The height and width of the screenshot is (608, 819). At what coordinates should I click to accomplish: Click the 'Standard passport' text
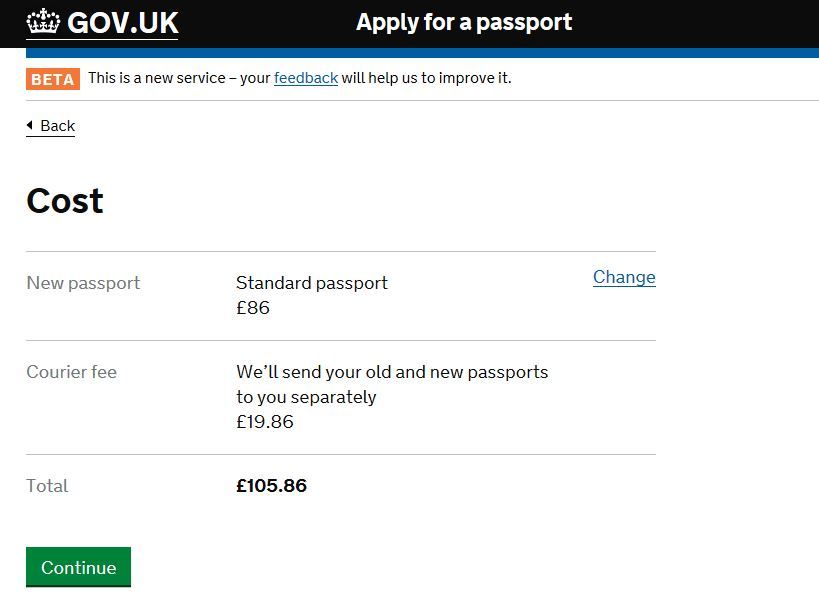(312, 283)
